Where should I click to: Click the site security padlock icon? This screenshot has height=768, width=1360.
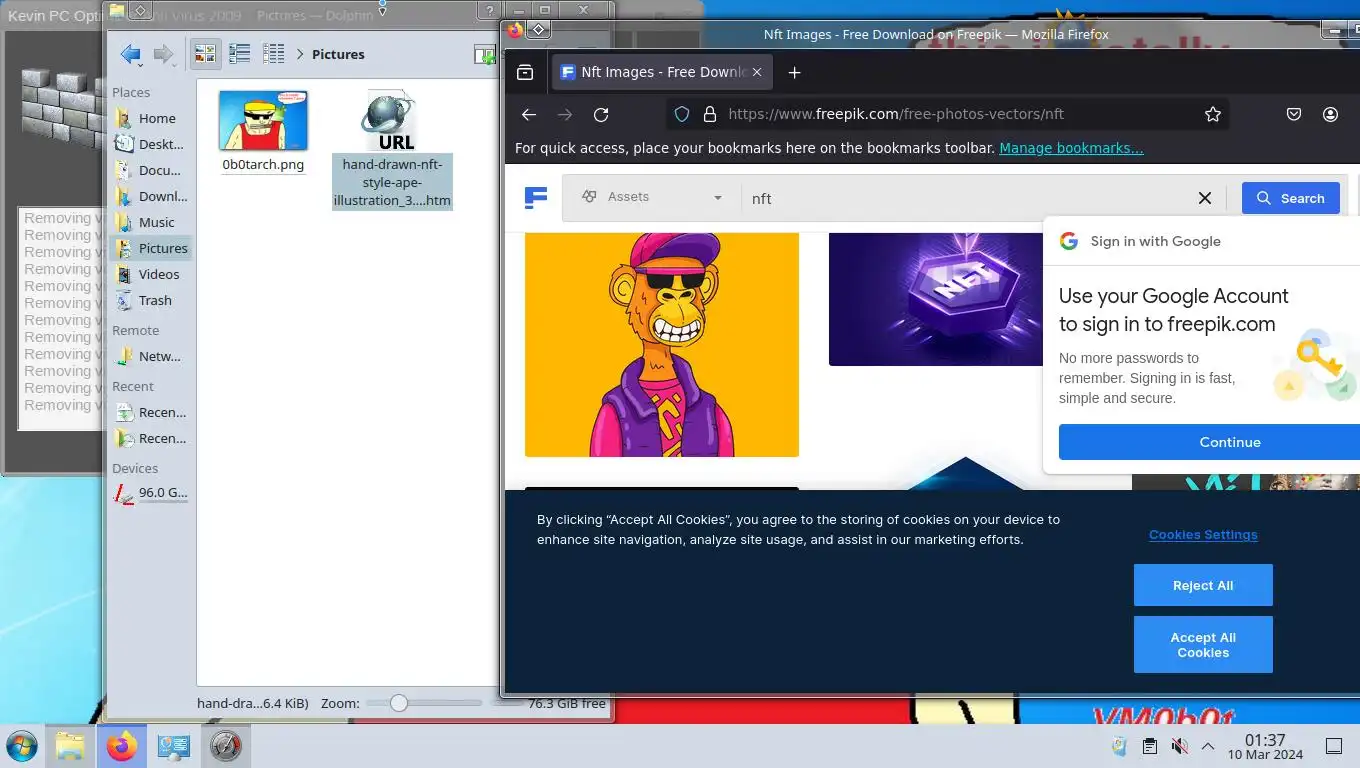(710, 114)
